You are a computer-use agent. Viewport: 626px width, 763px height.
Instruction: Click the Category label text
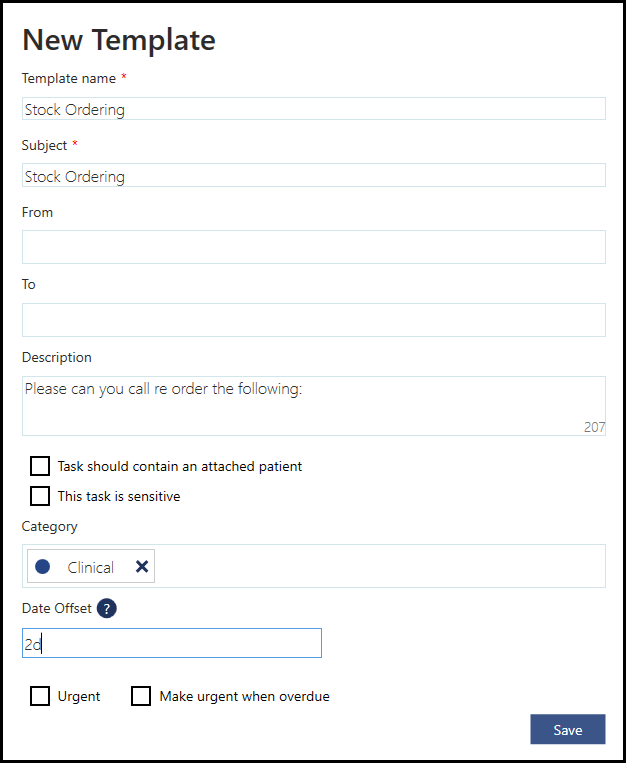[49, 526]
